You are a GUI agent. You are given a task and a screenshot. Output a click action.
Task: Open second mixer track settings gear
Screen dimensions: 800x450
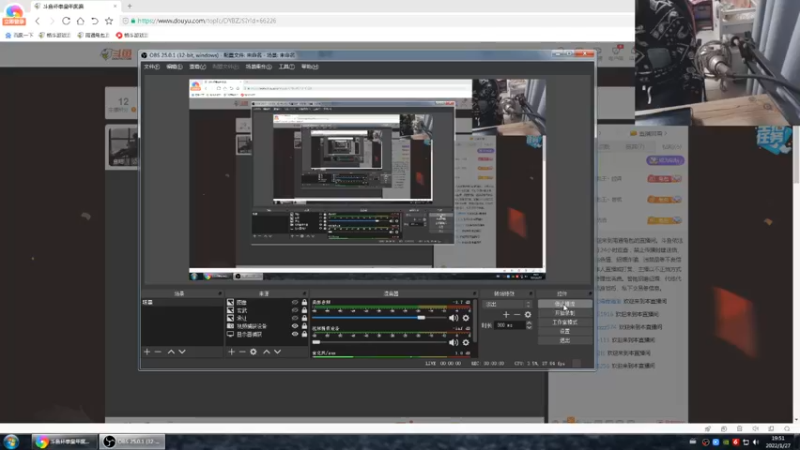(x=466, y=342)
